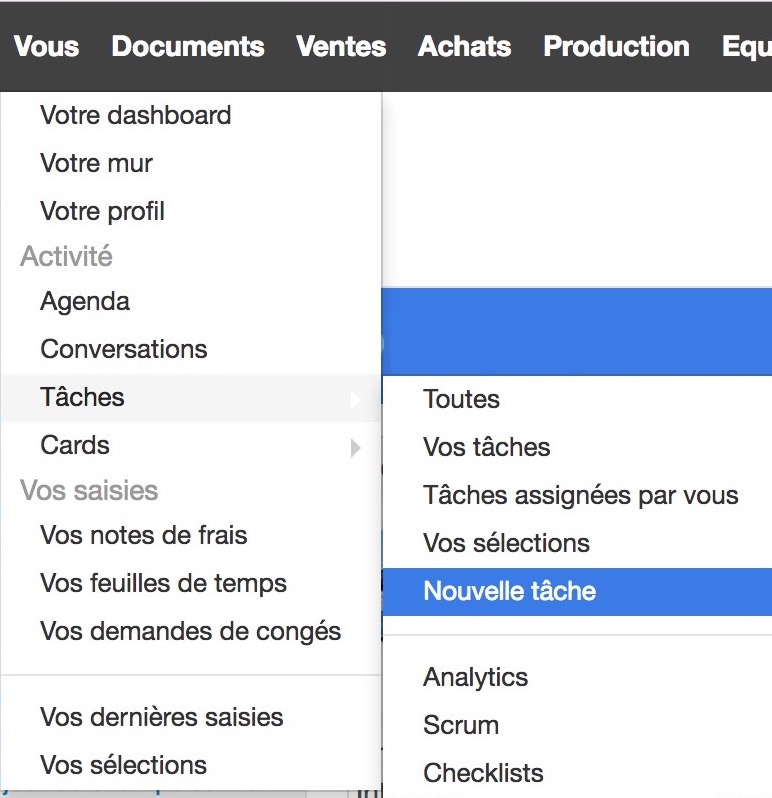Open the Ventes menu

341,46
